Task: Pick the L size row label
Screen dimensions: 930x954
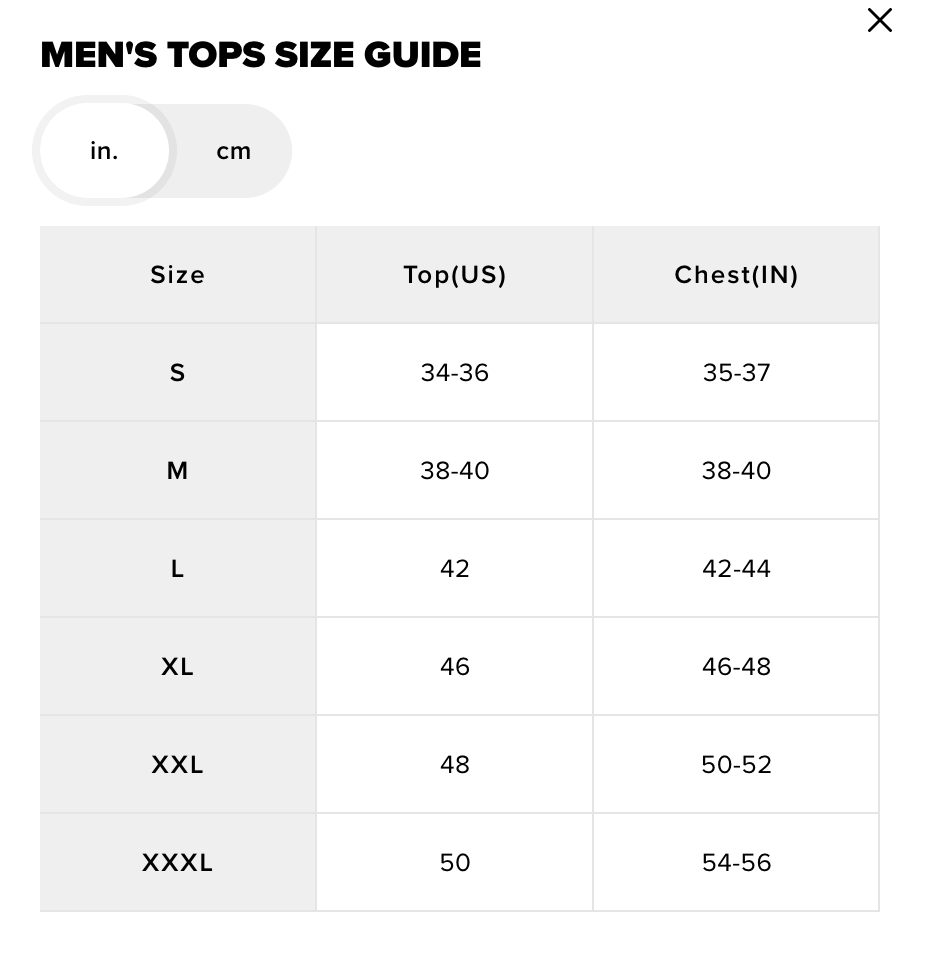Action: [178, 569]
